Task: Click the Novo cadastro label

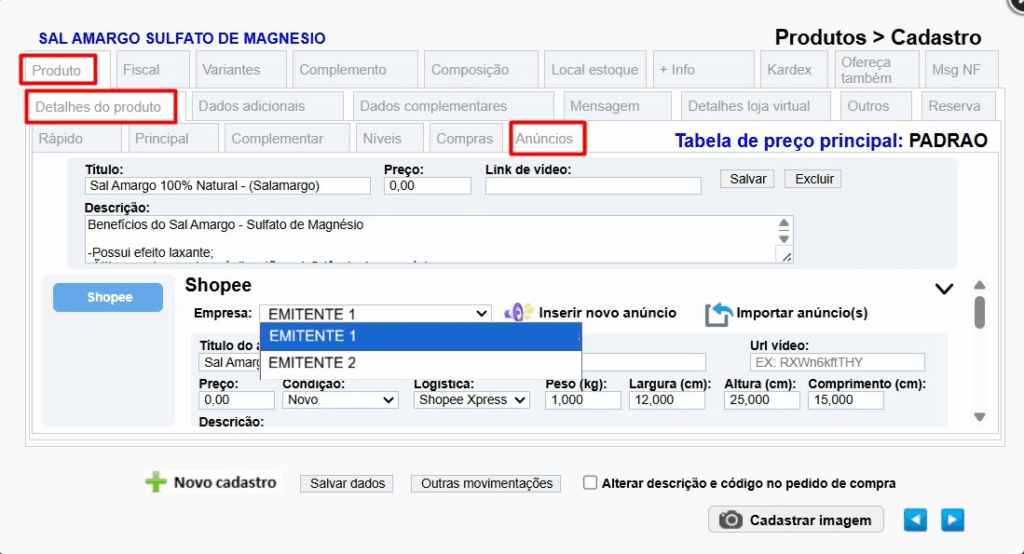Action: 225,483
